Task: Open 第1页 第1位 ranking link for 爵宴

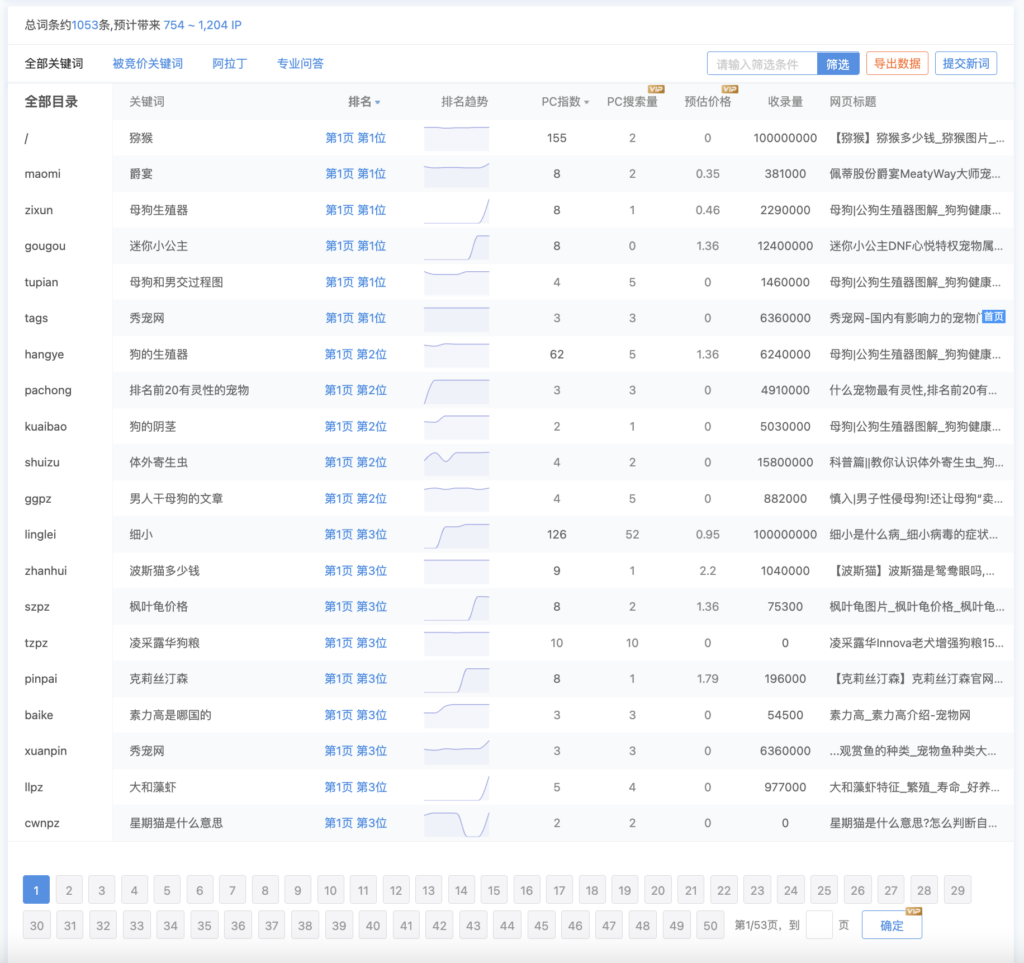Action: click(x=355, y=174)
